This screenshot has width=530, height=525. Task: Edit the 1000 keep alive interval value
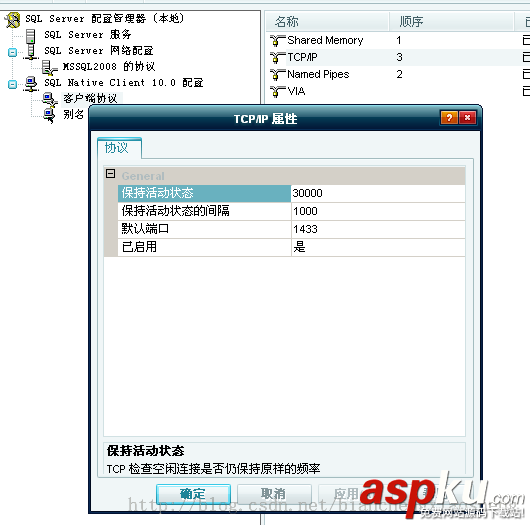pos(378,211)
